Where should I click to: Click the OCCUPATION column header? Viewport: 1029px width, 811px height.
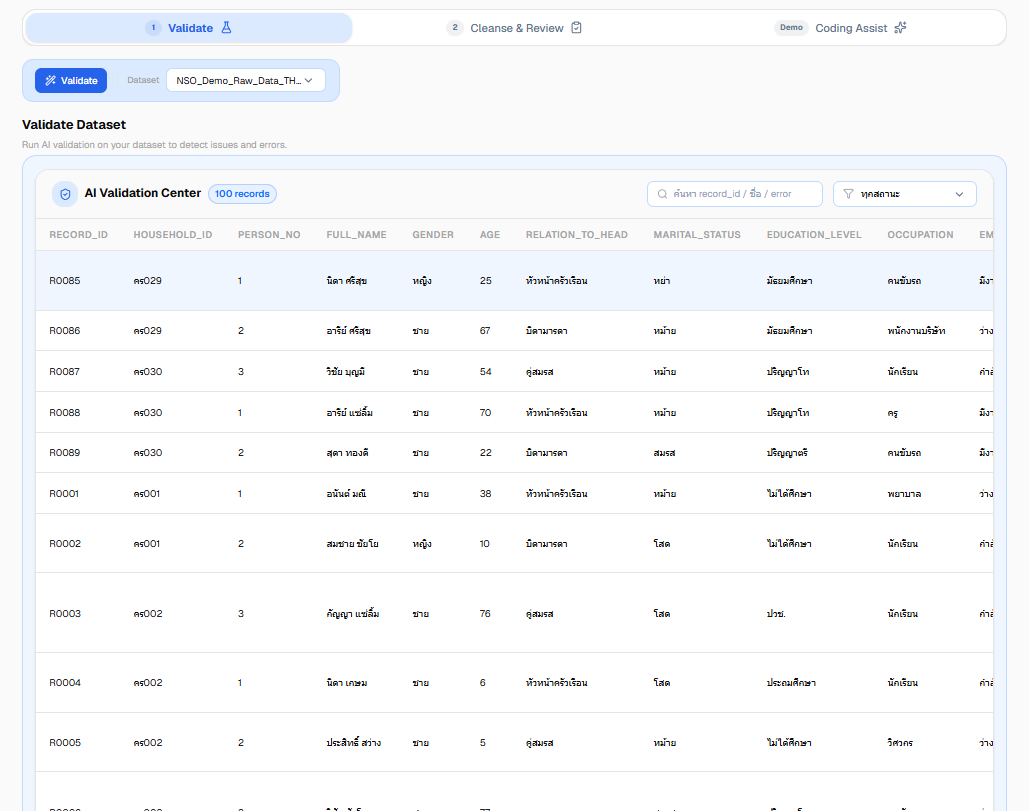click(x=920, y=235)
